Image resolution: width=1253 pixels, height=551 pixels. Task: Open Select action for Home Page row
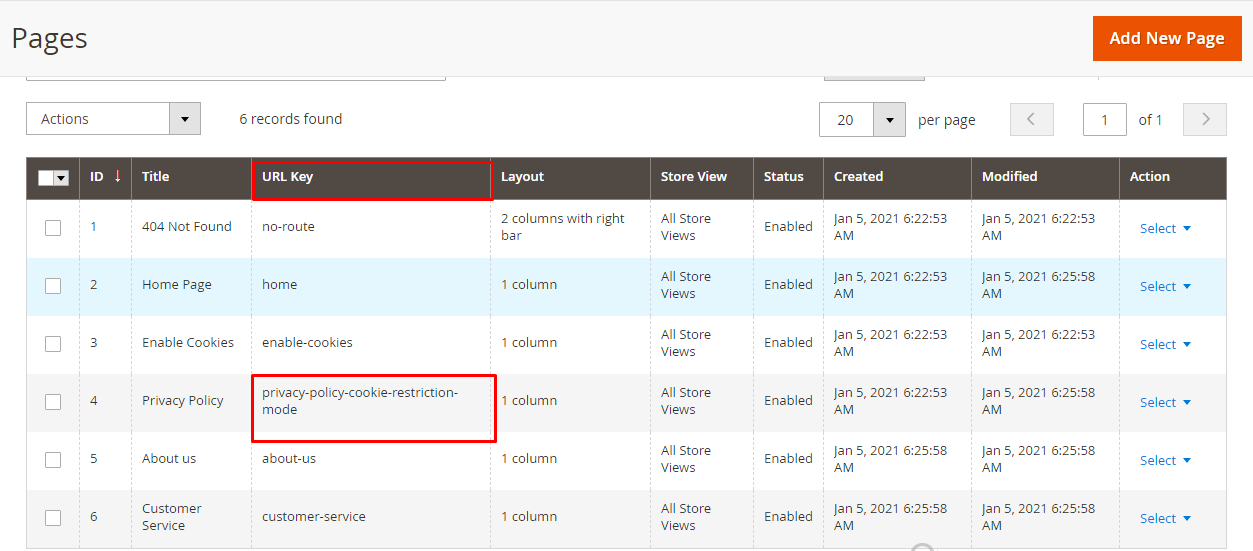tap(1165, 287)
